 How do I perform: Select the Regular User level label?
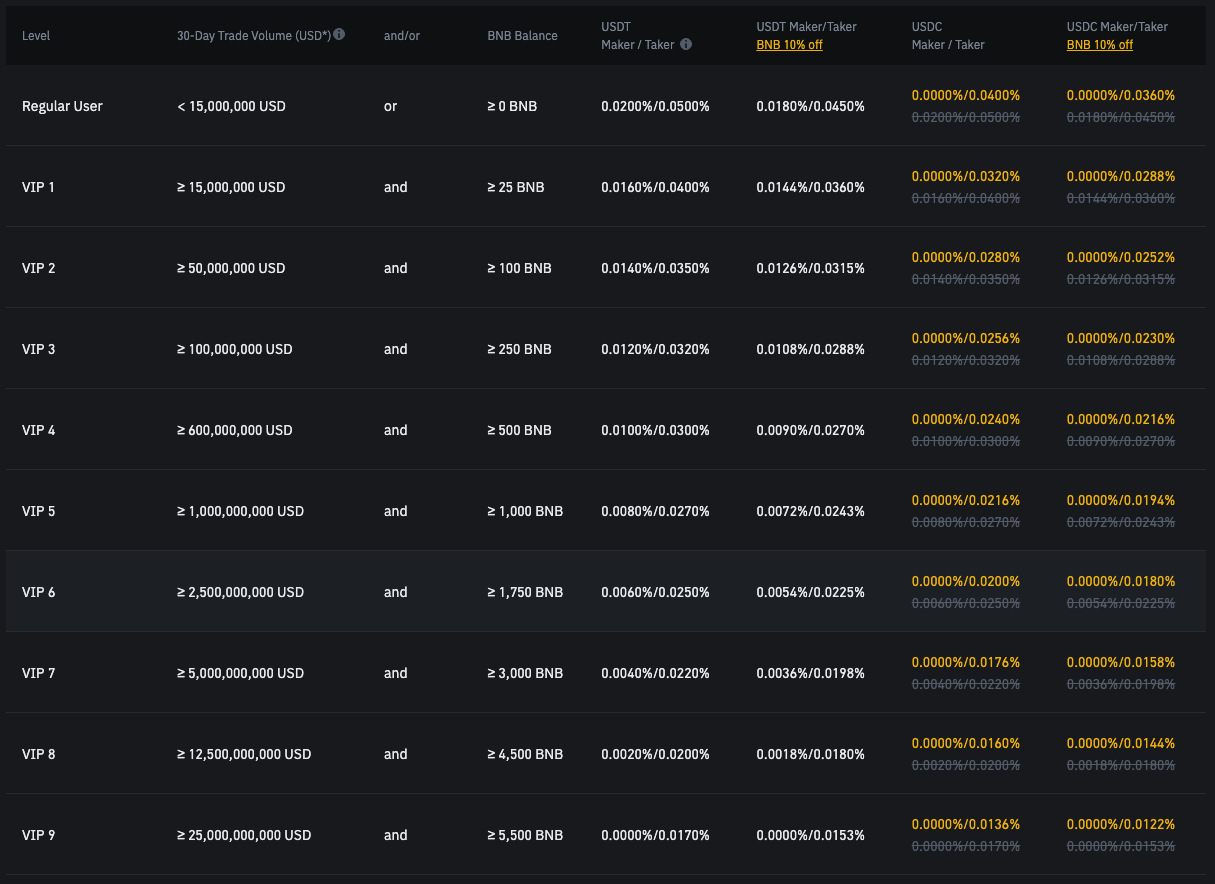pos(62,106)
